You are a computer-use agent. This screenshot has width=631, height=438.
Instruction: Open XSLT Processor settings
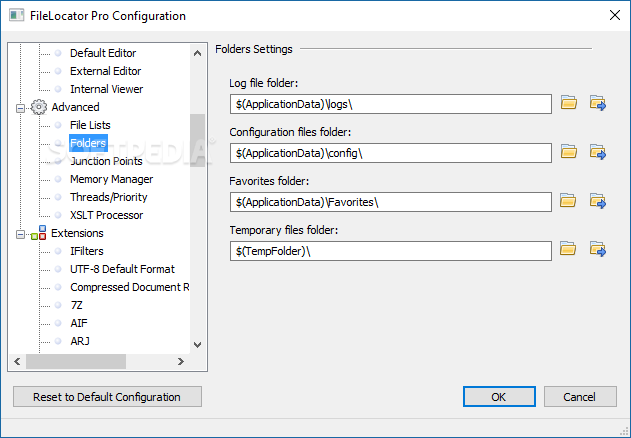click(106, 215)
